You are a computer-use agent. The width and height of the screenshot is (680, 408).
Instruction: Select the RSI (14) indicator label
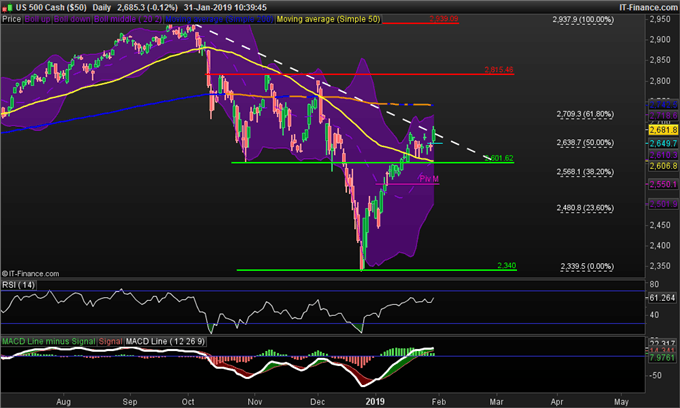click(18, 285)
